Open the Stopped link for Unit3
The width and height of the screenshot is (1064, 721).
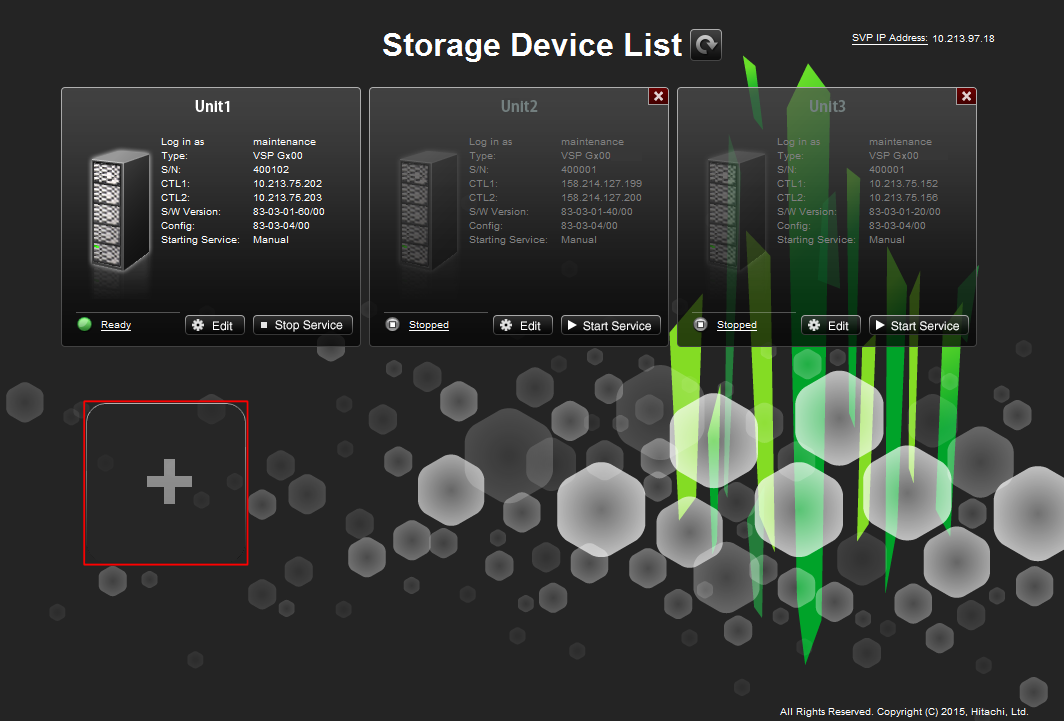[737, 325]
